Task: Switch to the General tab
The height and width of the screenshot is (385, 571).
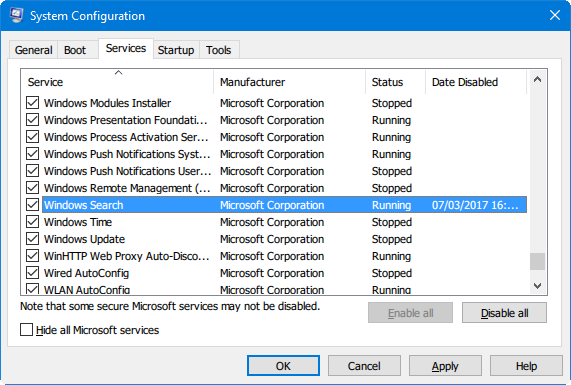Action: [34, 50]
